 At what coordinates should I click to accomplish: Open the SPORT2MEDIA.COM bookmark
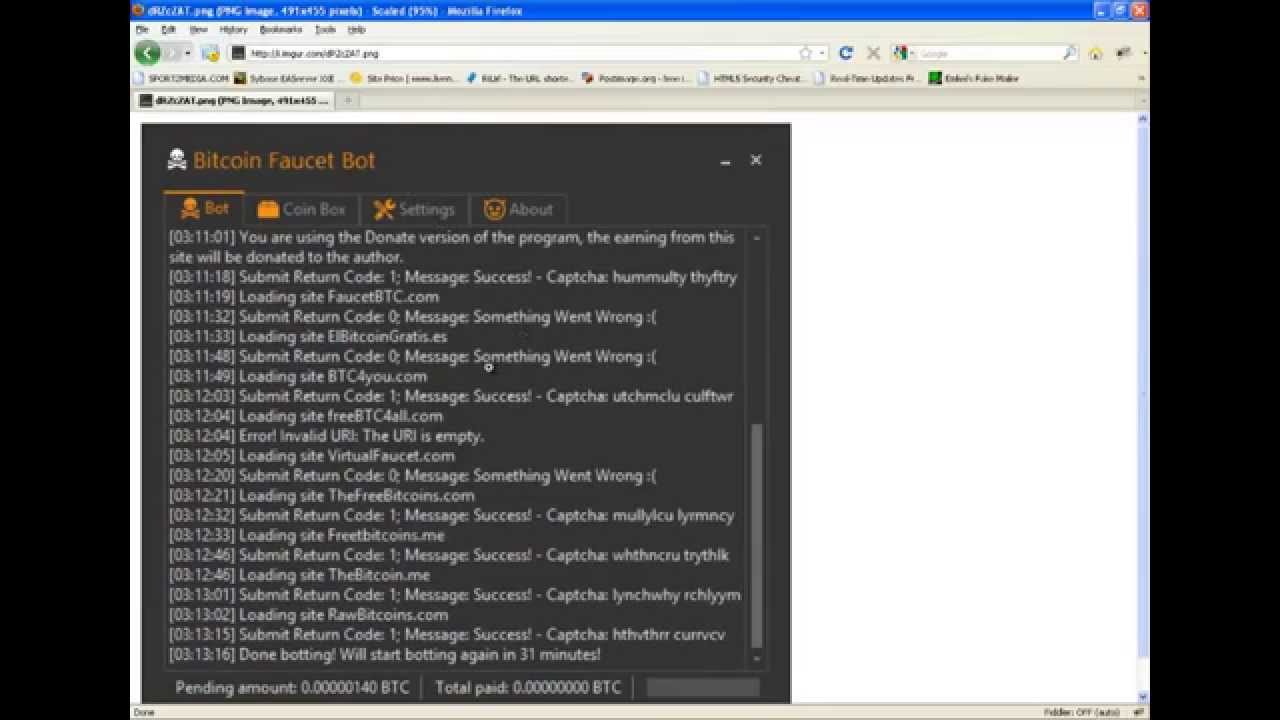point(181,78)
